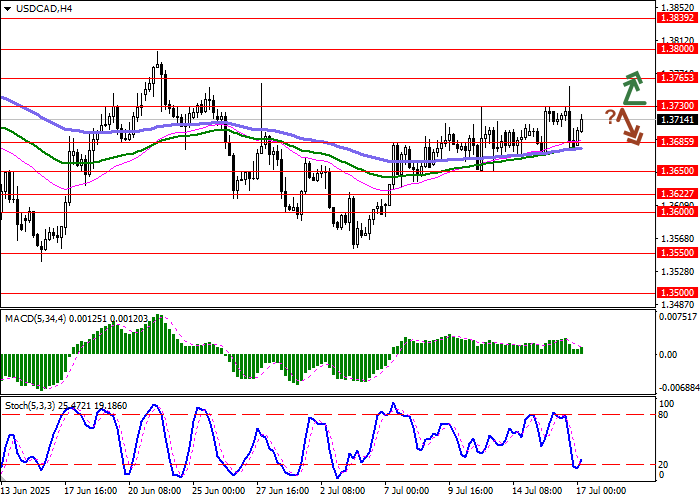Click the MACD(5,34,4) indicator label
This screenshot has height=500, width=700.
pyautogui.click(x=40, y=318)
